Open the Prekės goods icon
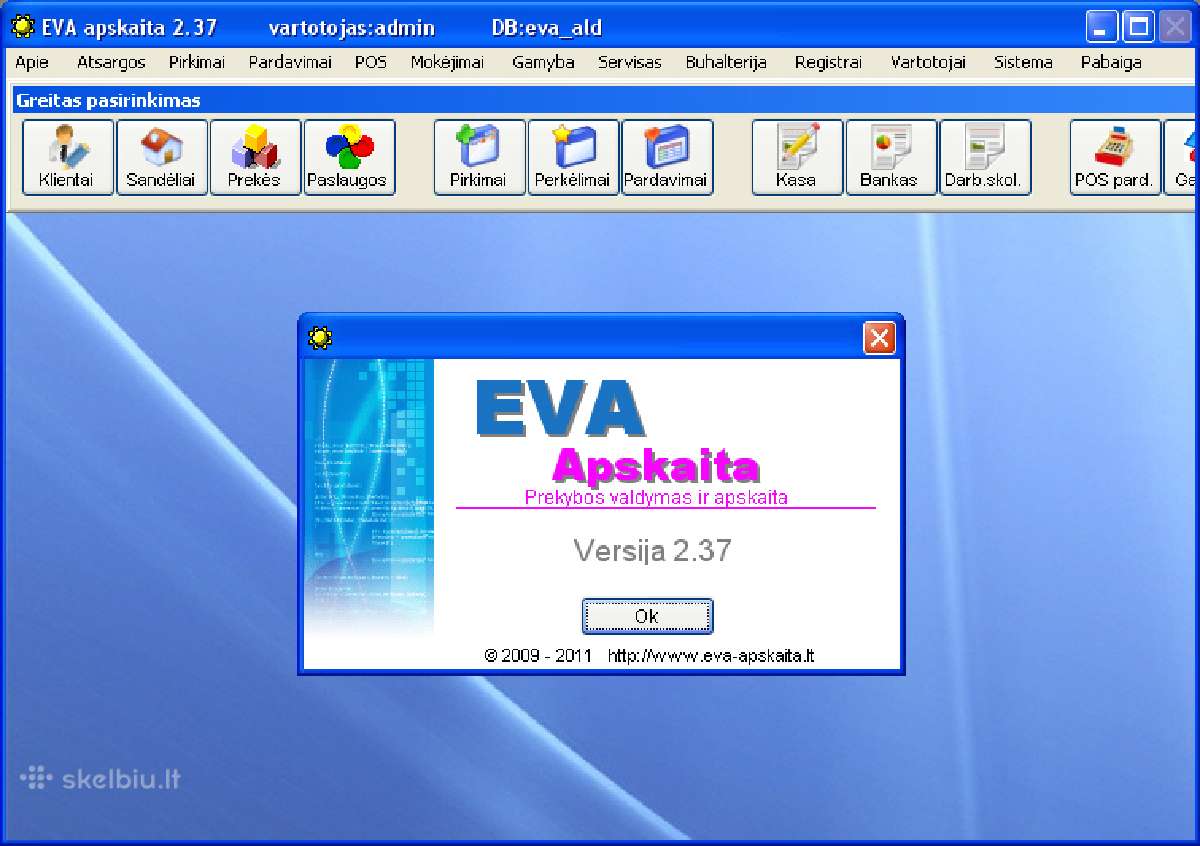The height and width of the screenshot is (846, 1200). [x=255, y=157]
